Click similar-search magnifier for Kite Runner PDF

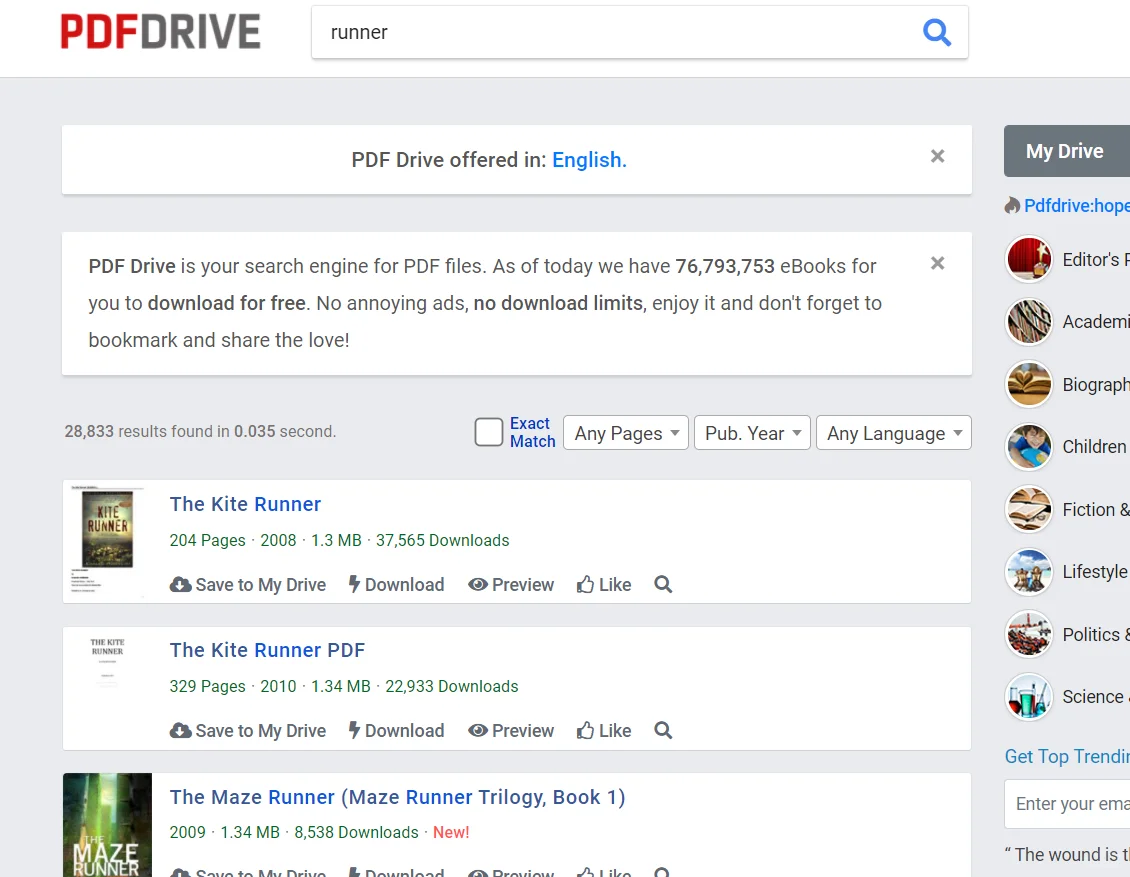pyautogui.click(x=663, y=731)
